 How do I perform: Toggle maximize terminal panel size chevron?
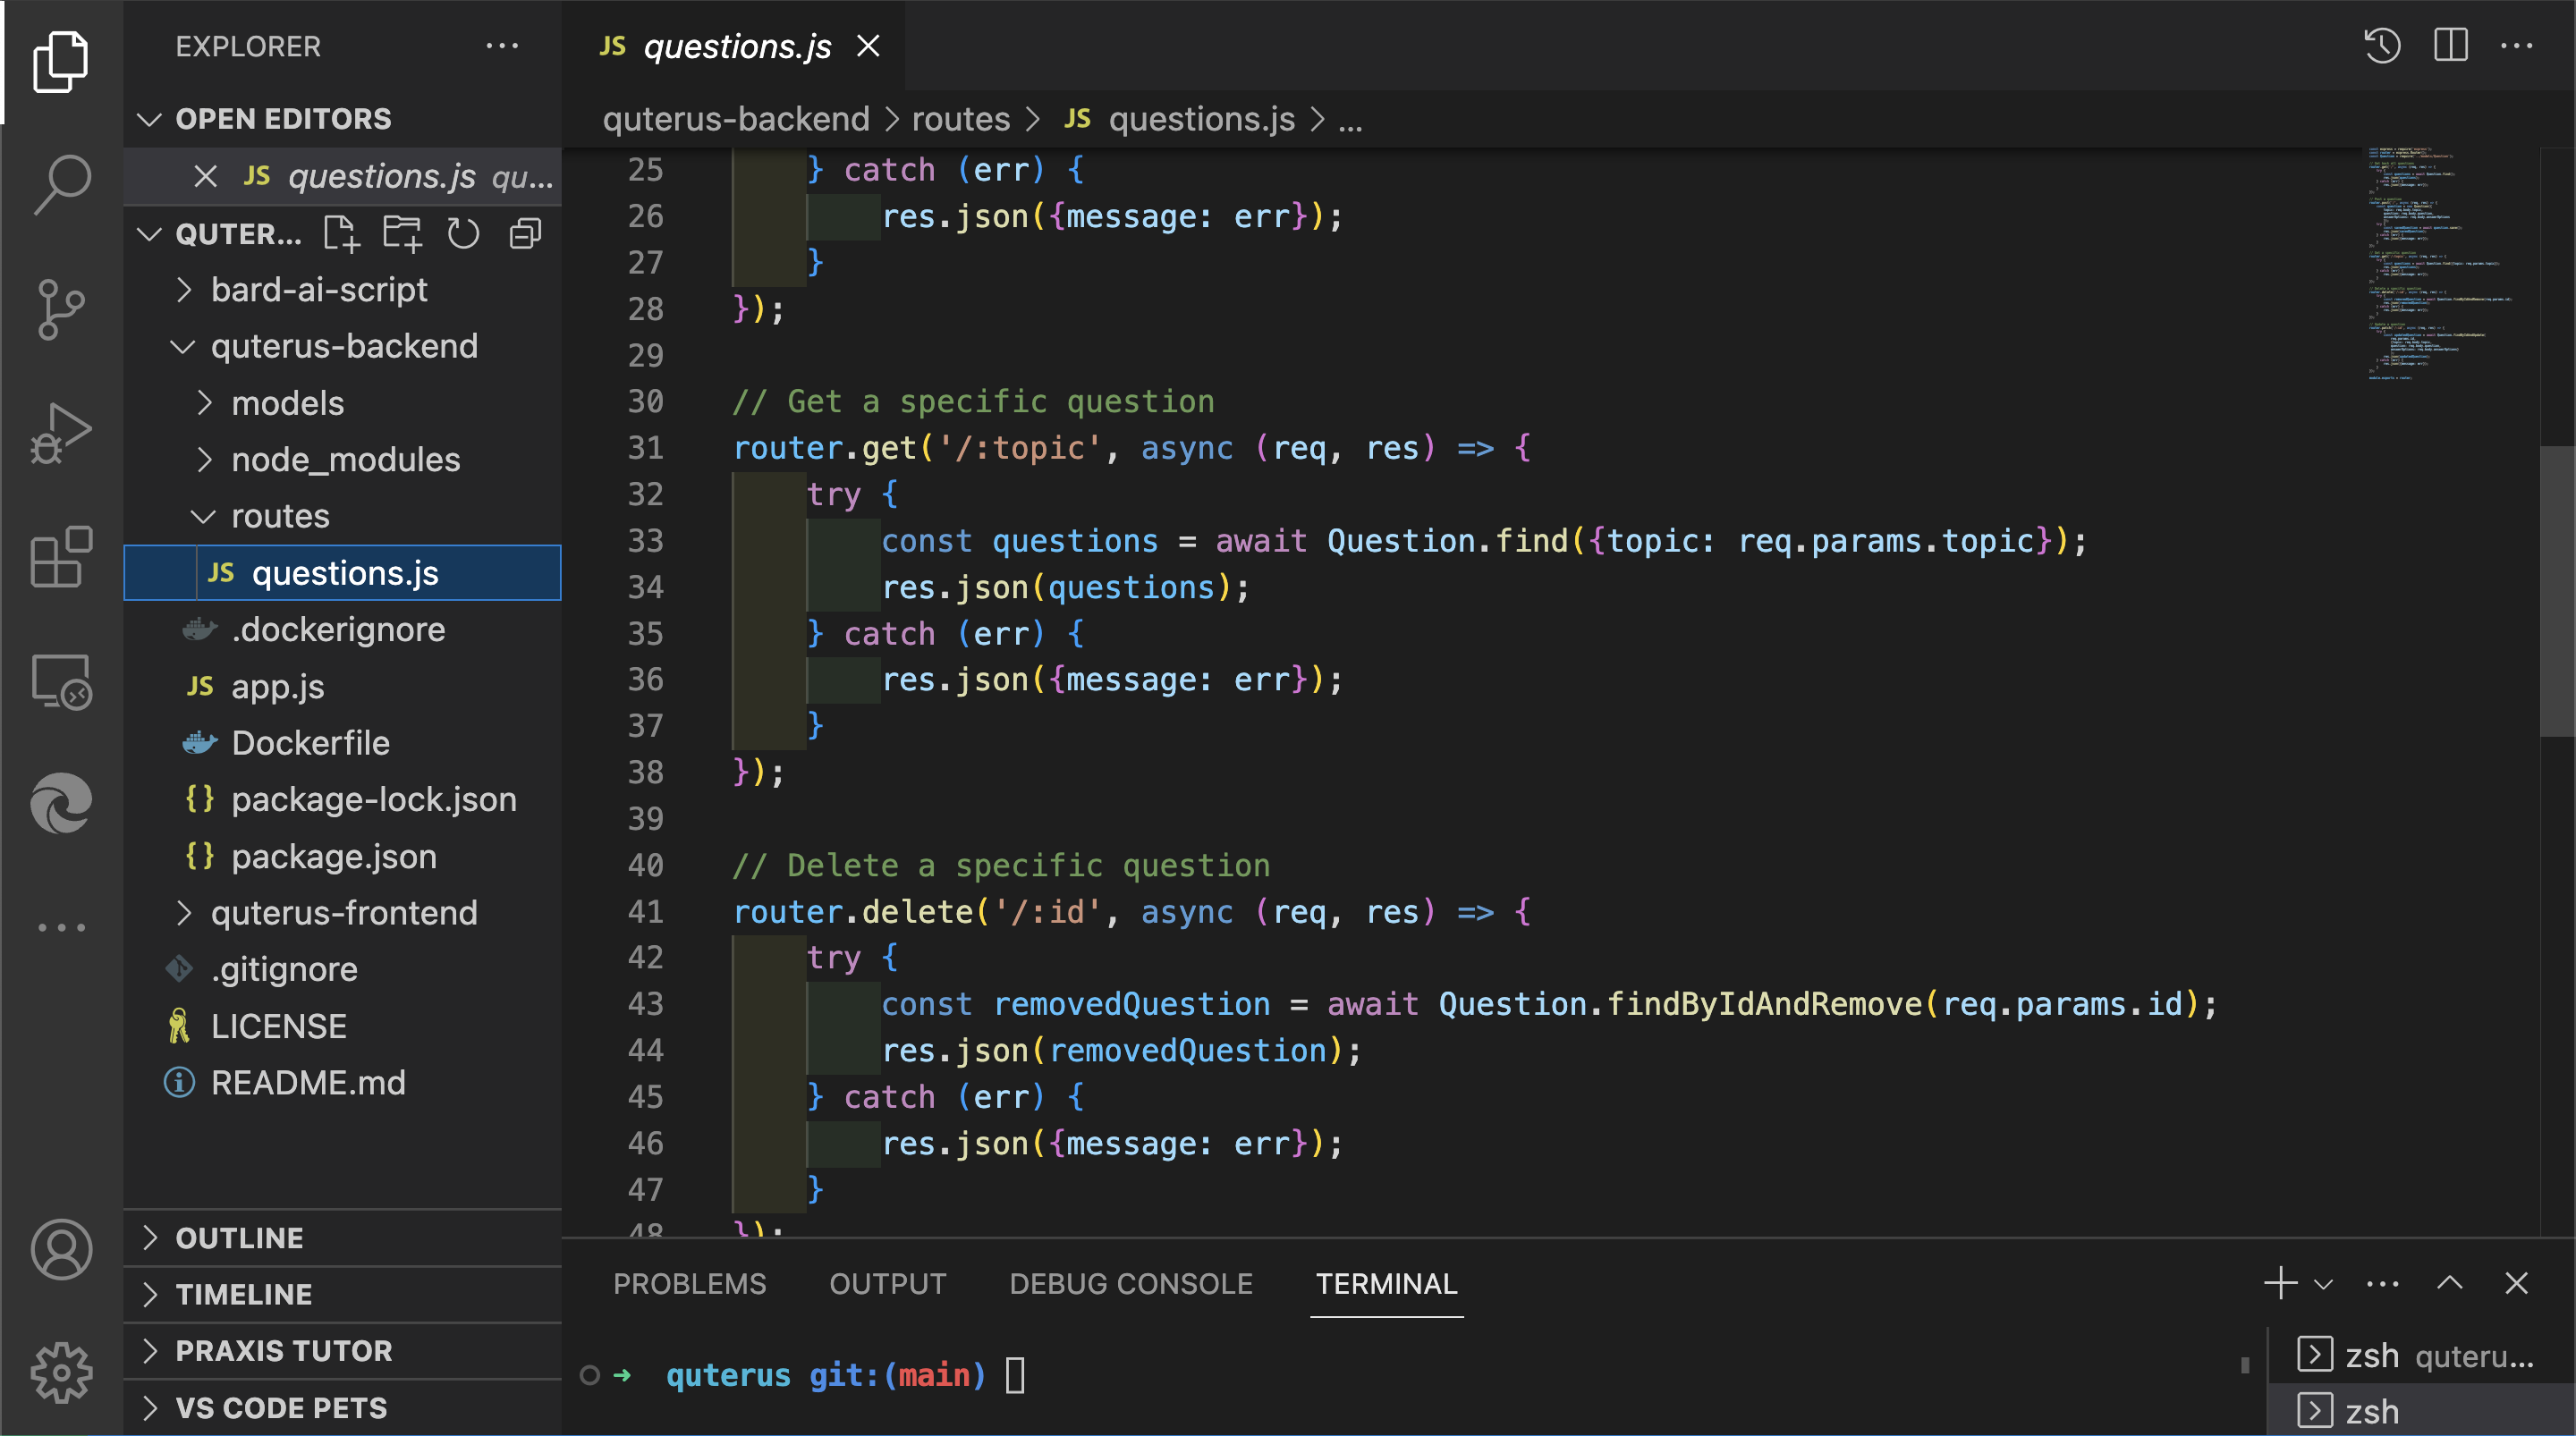(x=2449, y=1283)
